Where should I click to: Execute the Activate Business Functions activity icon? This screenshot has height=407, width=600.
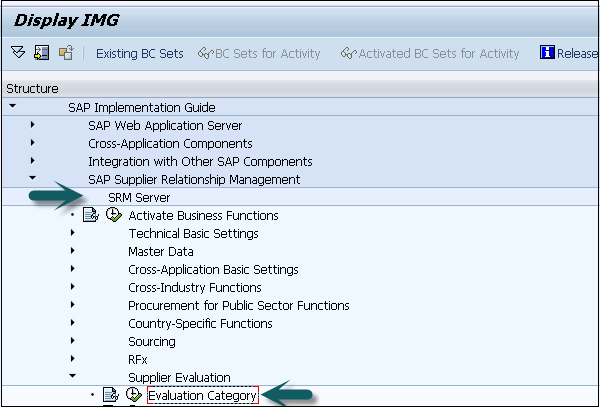(x=112, y=216)
